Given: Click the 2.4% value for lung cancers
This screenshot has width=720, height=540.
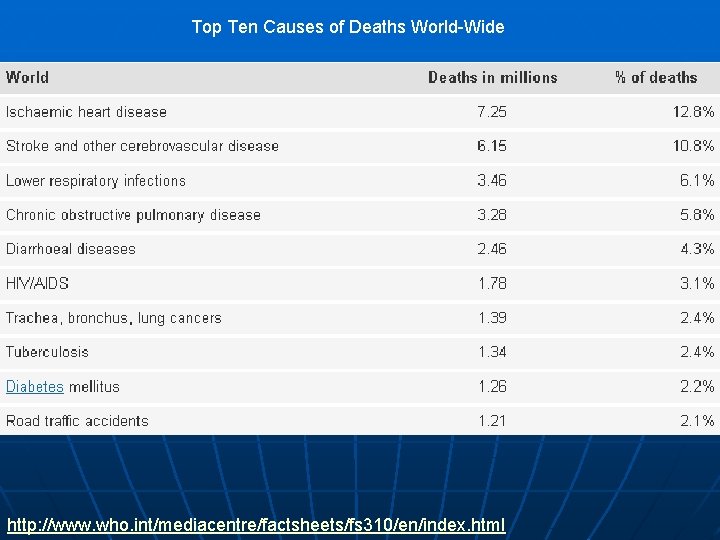Looking at the screenshot, I should tap(697, 318).
